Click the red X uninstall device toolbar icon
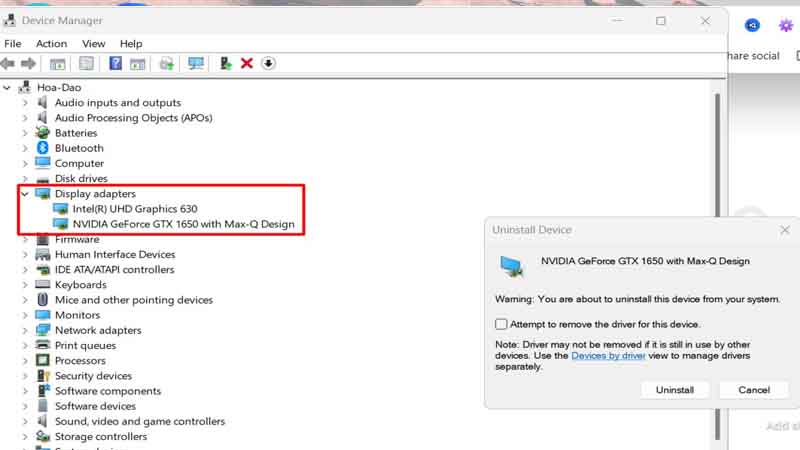800x450 pixels. tap(247, 63)
